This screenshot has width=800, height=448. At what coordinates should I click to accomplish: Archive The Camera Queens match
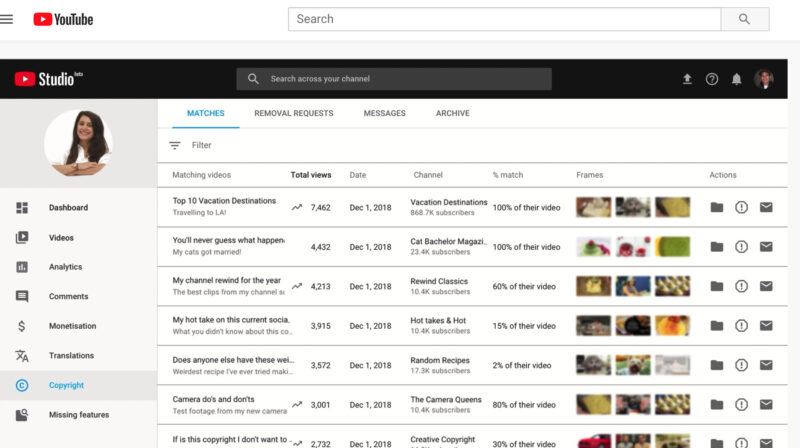pos(717,405)
